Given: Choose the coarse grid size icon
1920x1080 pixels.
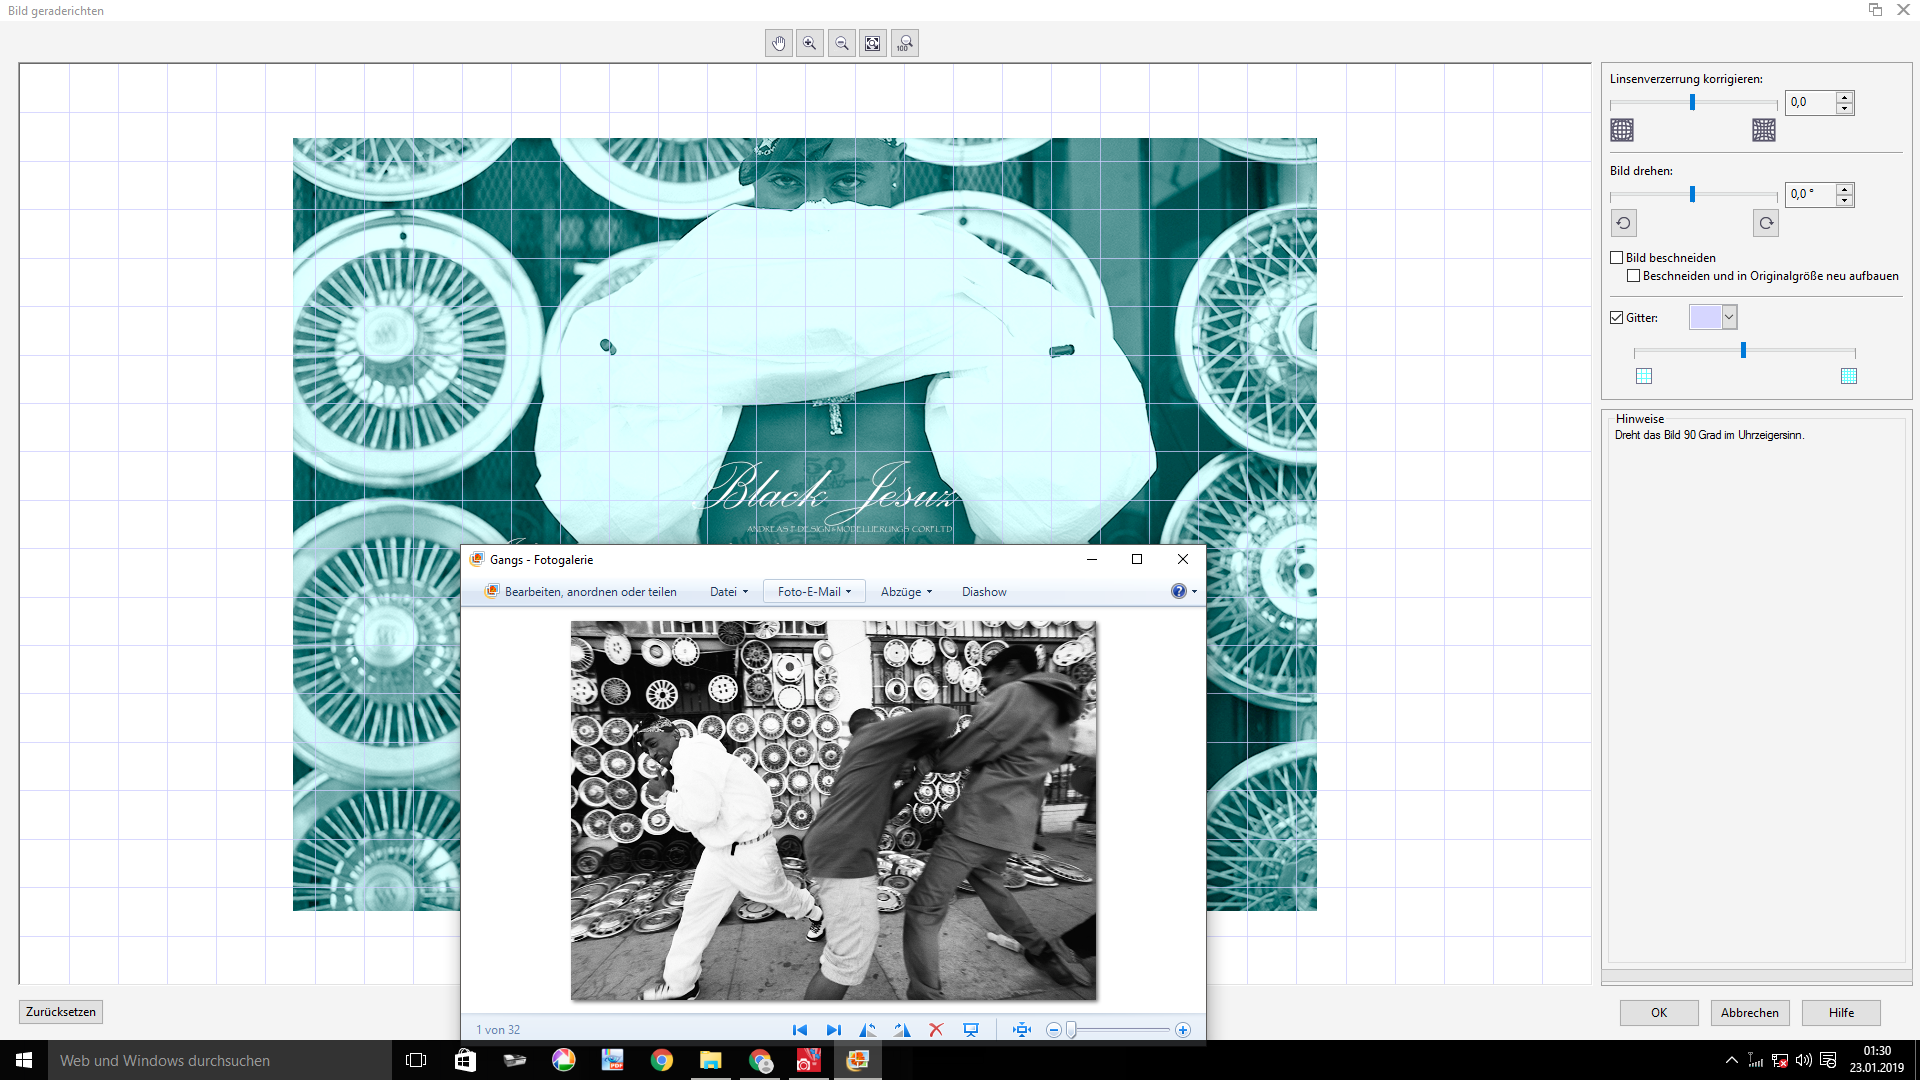Looking at the screenshot, I should pyautogui.click(x=1644, y=376).
